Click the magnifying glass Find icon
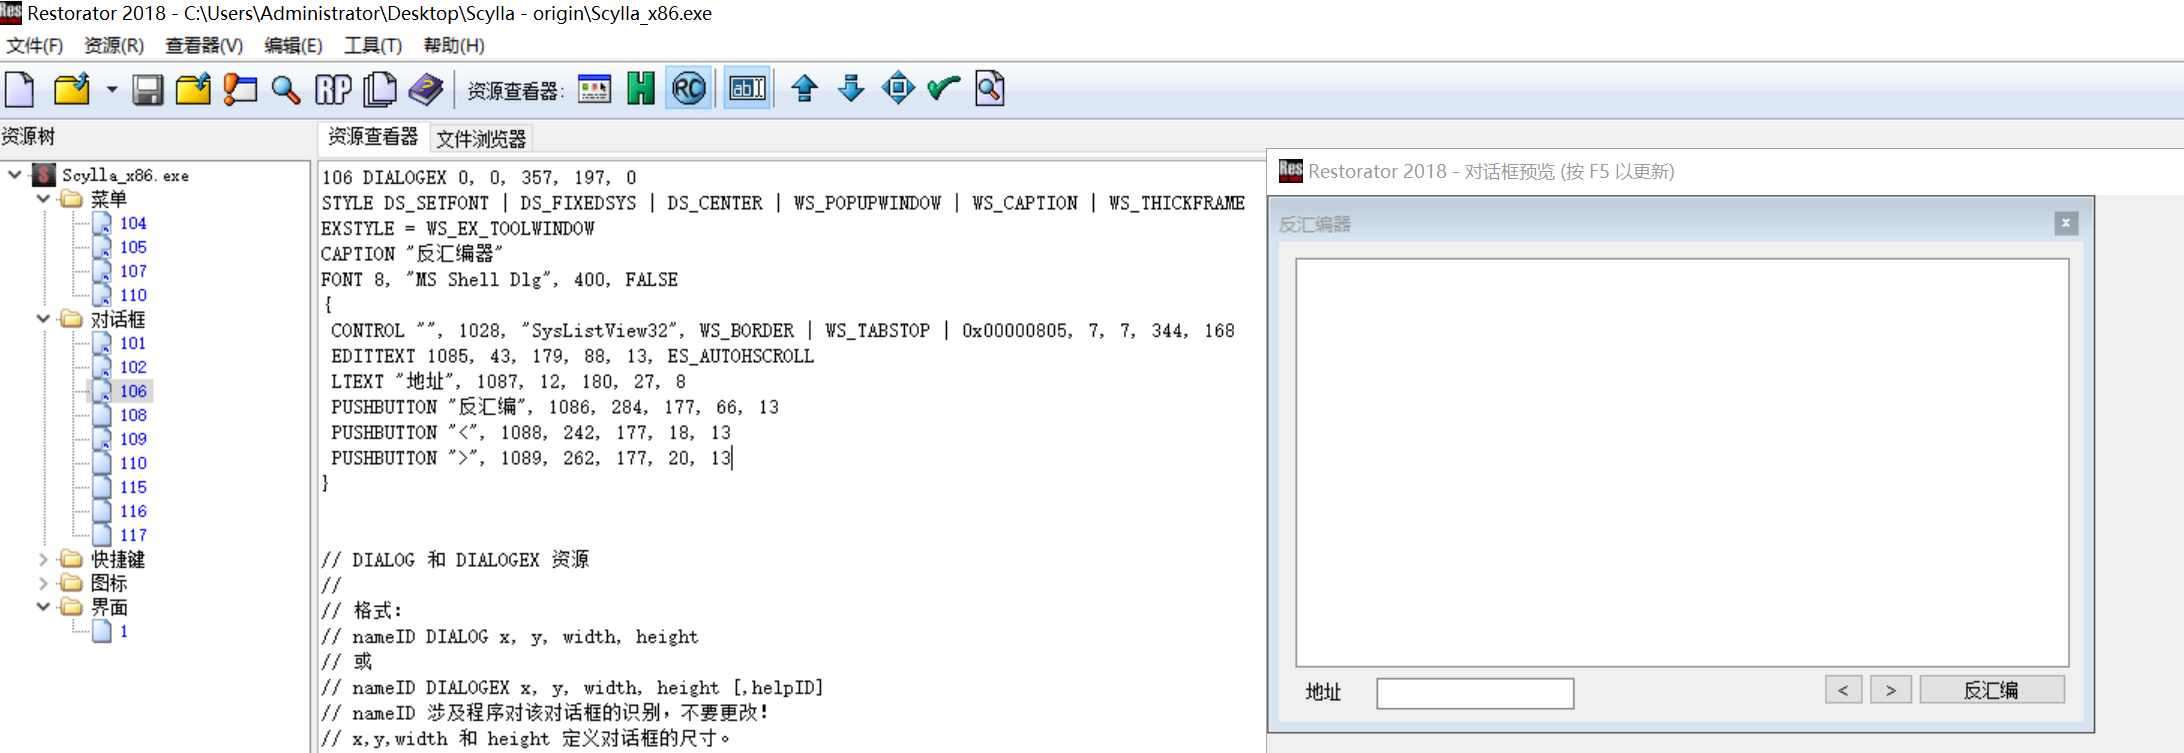Viewport: 2184px width, 753px height. (x=286, y=90)
